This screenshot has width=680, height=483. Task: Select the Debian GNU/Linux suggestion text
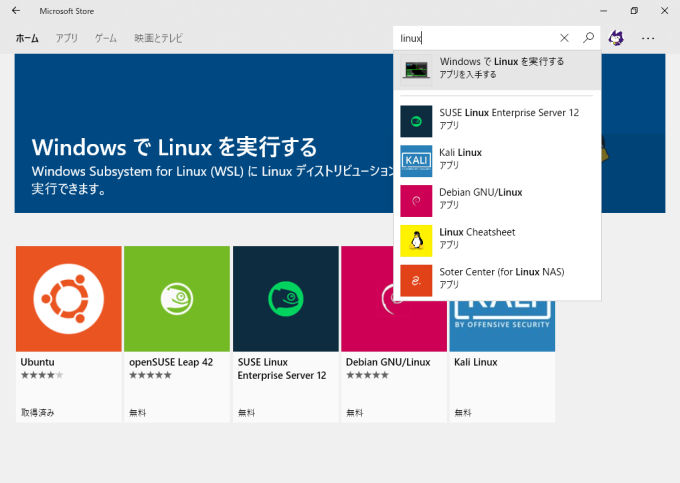pyautogui.click(x=481, y=193)
